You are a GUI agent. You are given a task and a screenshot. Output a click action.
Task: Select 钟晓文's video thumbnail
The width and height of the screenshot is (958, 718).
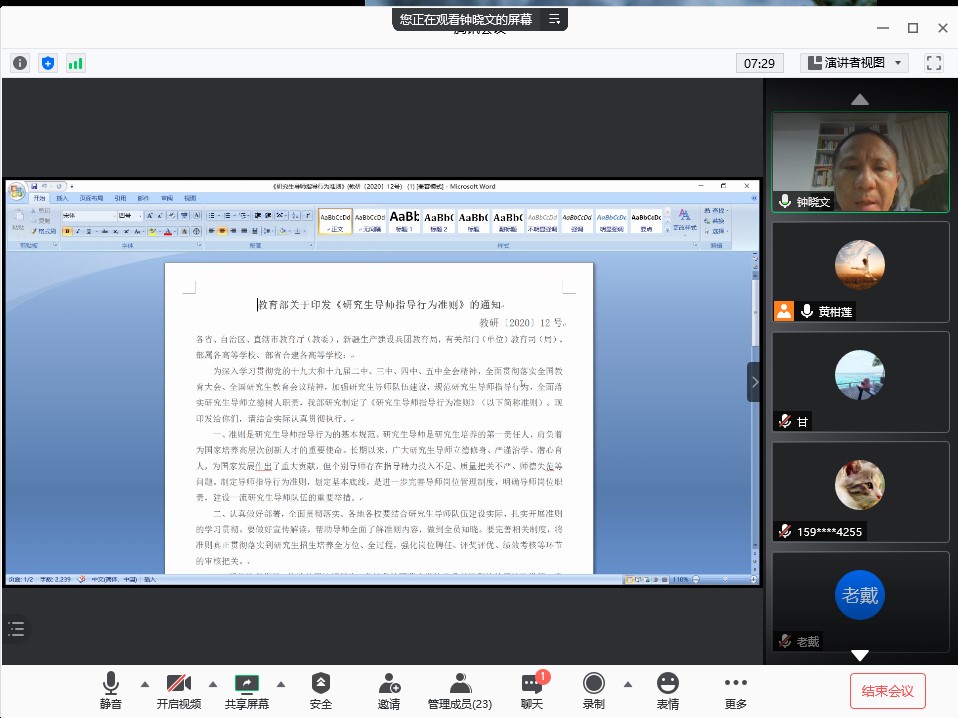[x=860, y=161]
